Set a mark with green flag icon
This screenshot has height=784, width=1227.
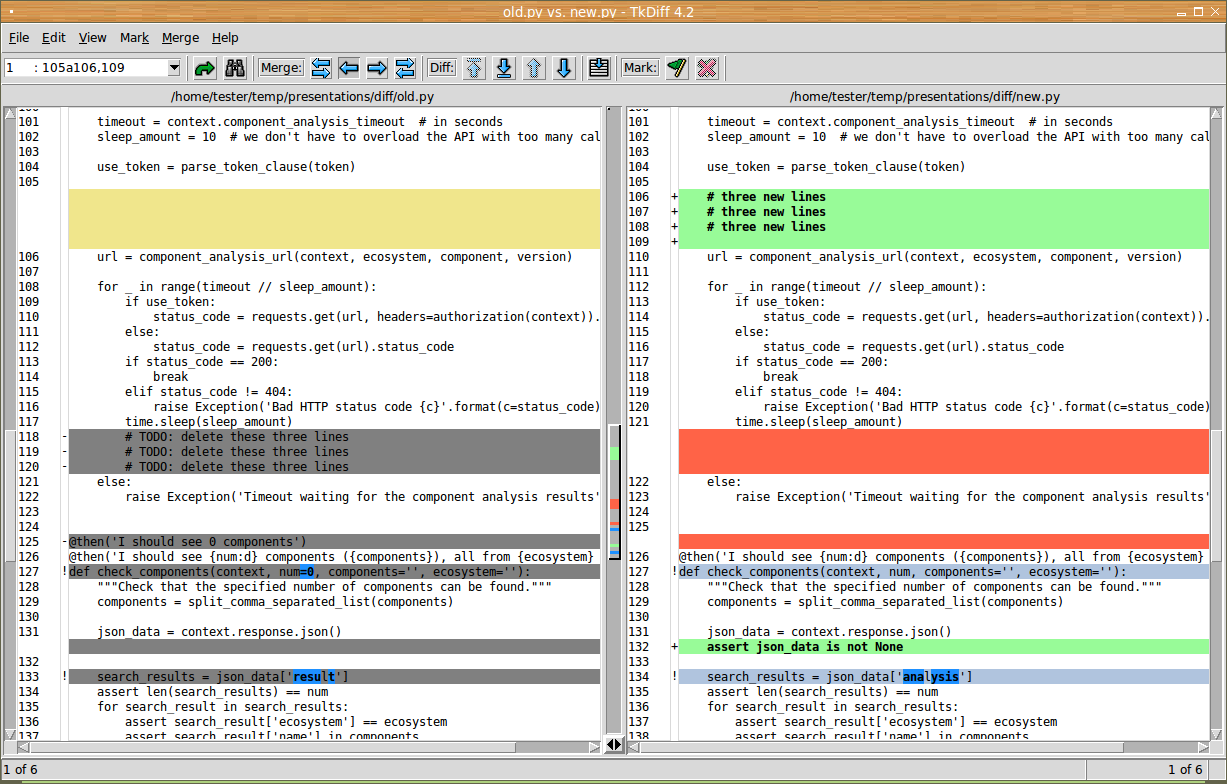click(x=677, y=68)
